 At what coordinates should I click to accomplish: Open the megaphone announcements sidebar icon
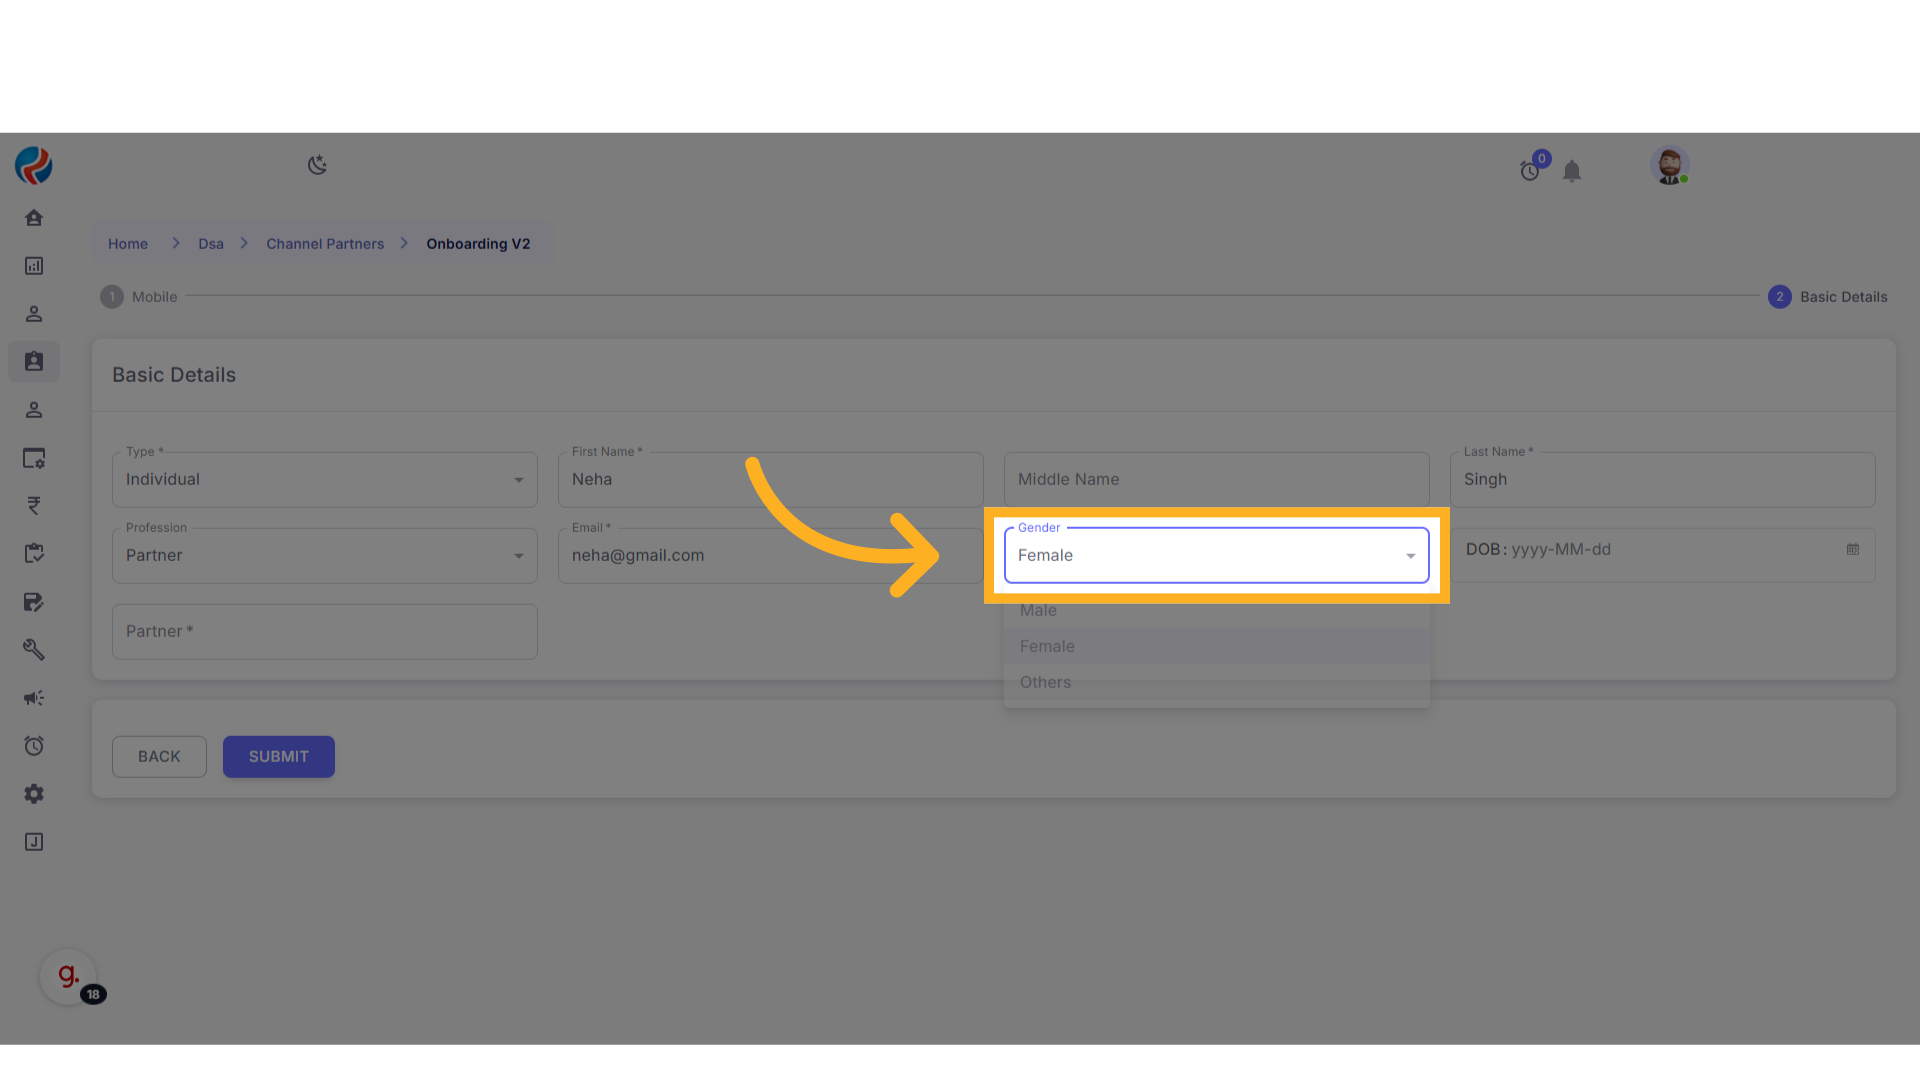click(34, 698)
